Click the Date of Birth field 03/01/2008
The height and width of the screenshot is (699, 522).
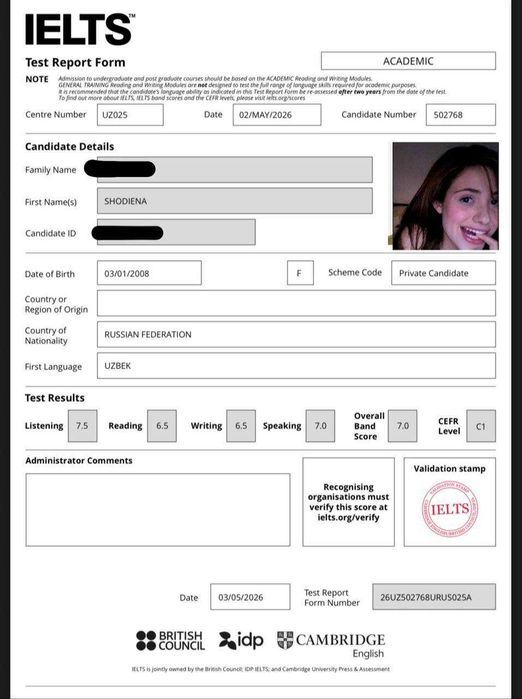(149, 273)
